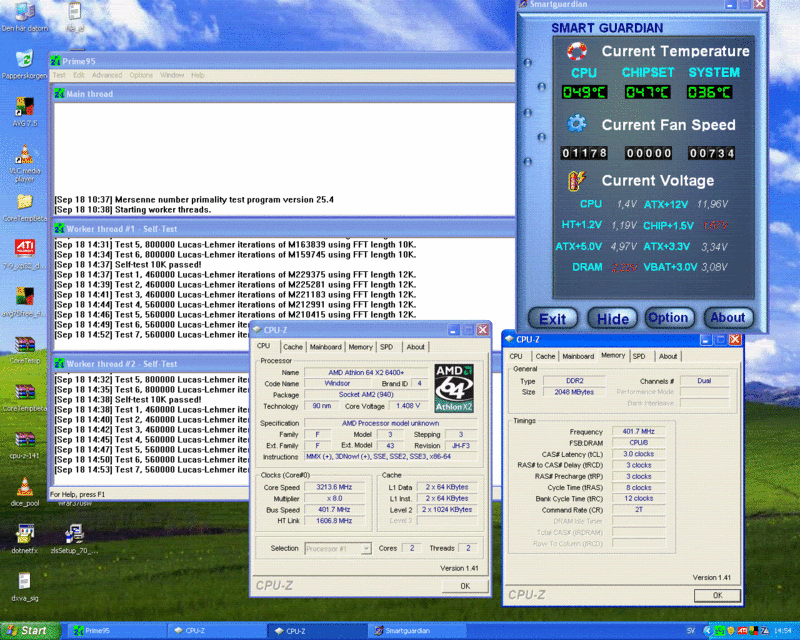This screenshot has height=640, width=800.
Task: Open the avg75free installer icon
Action: [24, 297]
